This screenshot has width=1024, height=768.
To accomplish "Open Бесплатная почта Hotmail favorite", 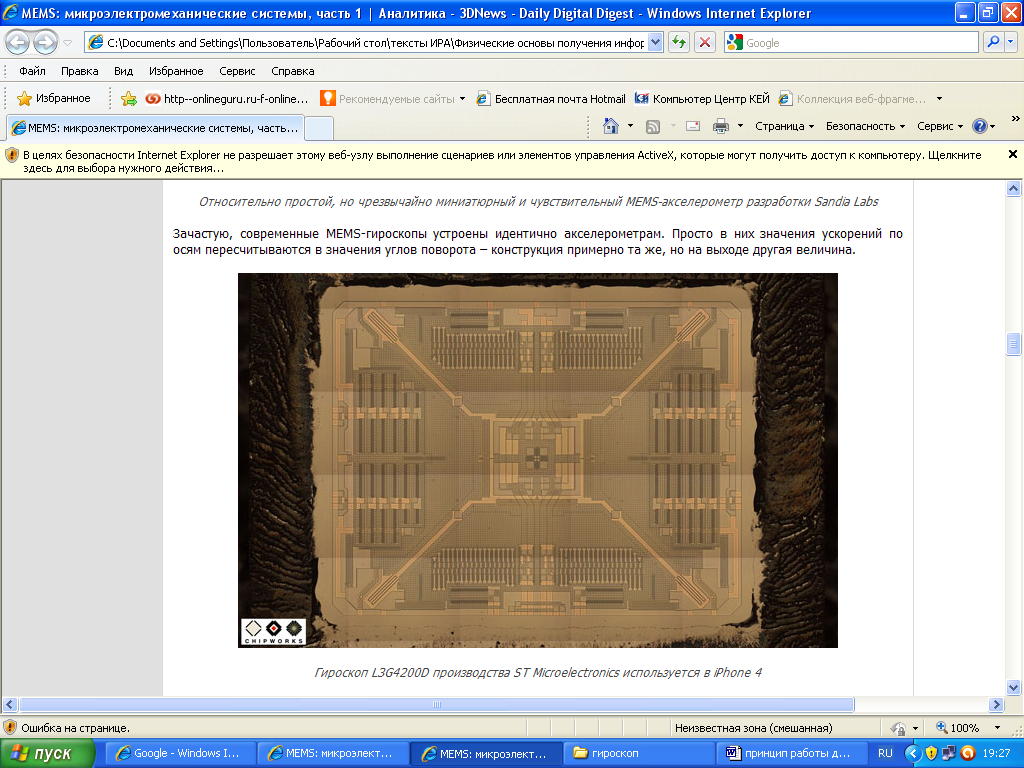I will point(551,99).
